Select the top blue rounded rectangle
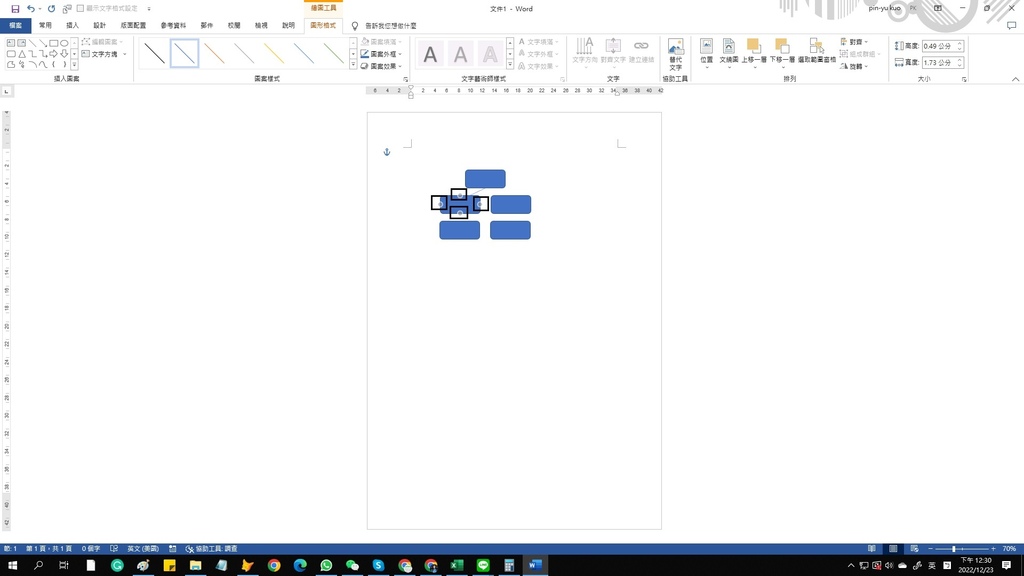The image size is (1024, 576). click(485, 179)
